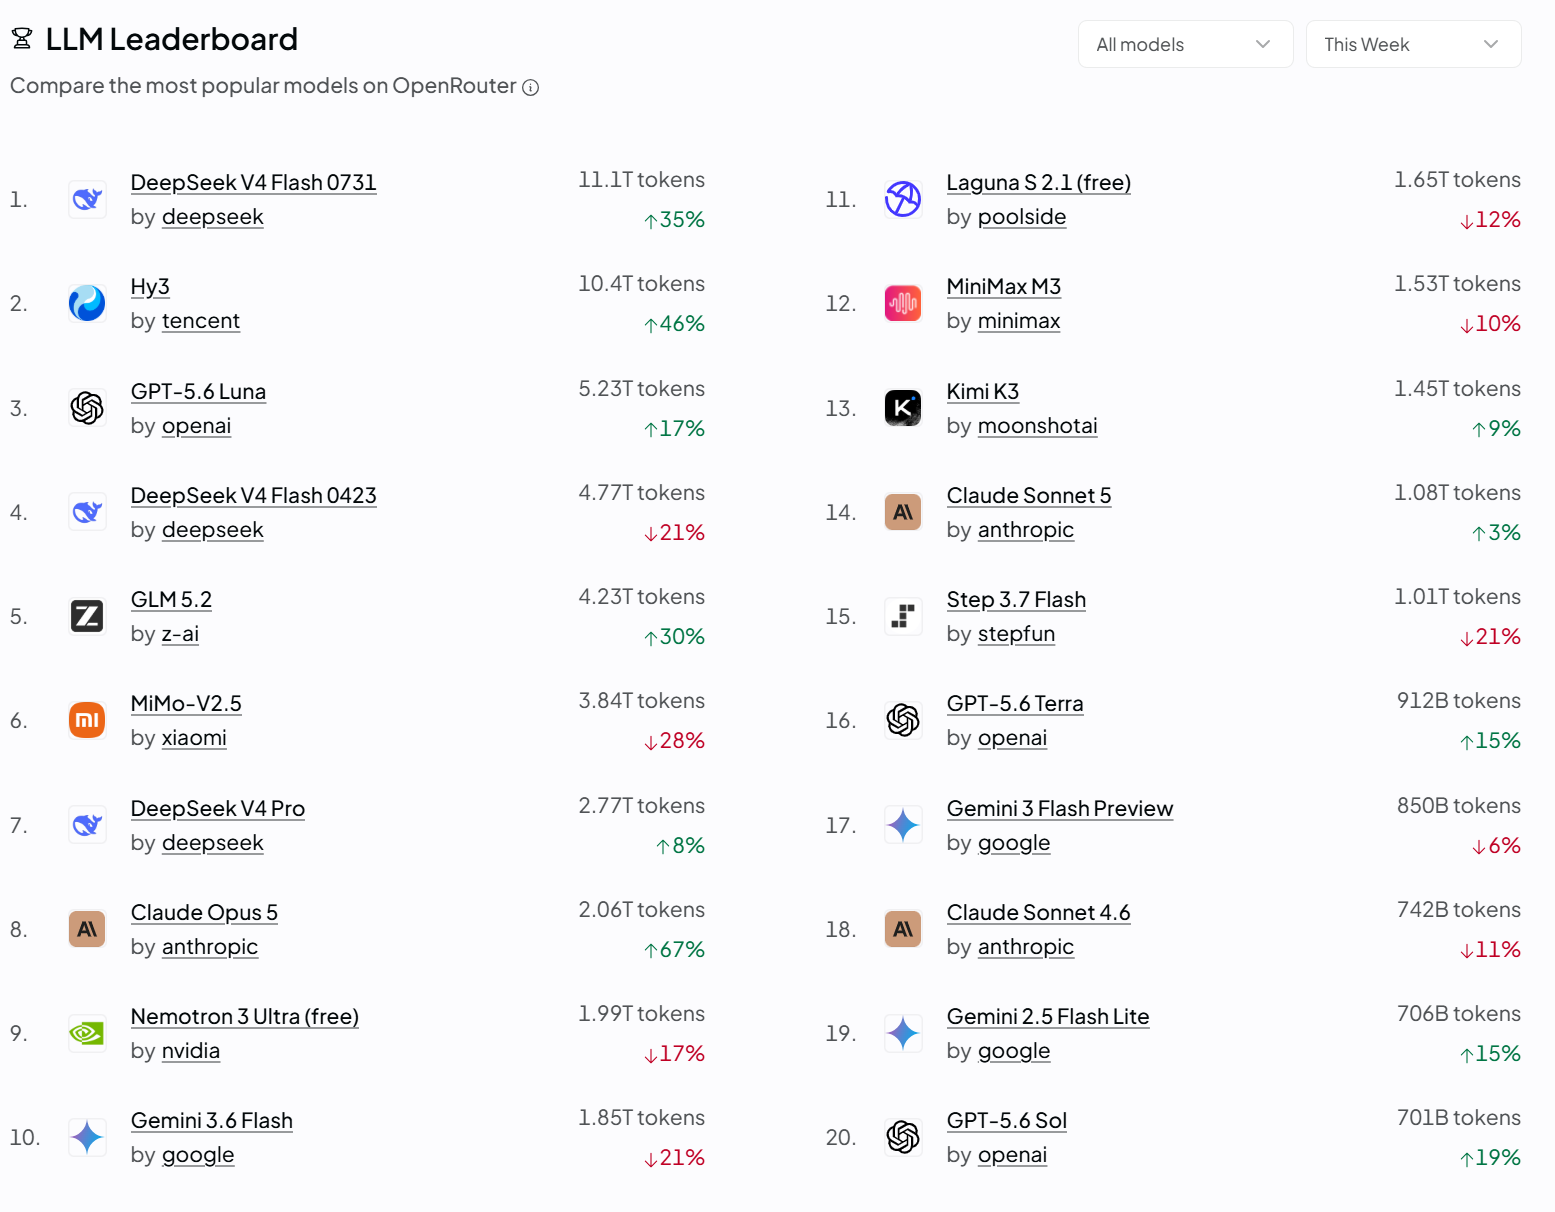The width and height of the screenshot is (1555, 1212).
Task: Open the DeepSeek V4 Flash 0731 model link
Action: click(253, 182)
